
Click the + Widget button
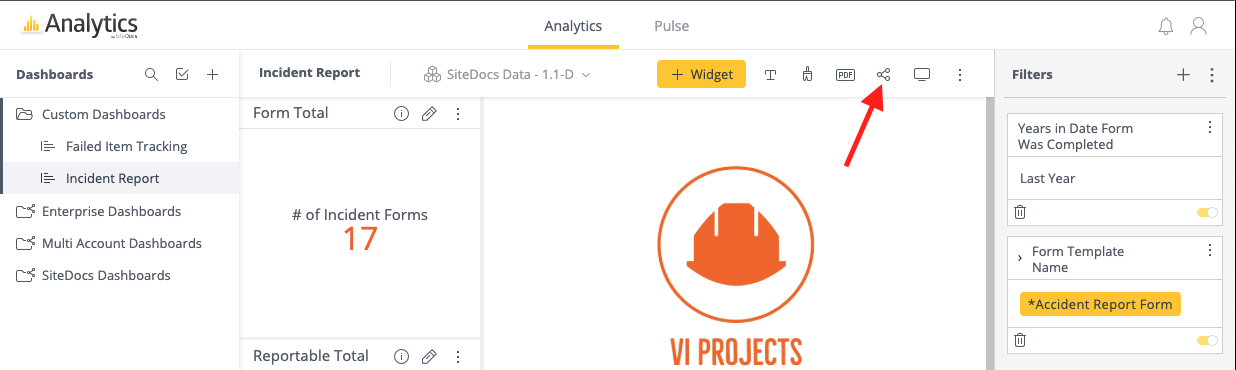701,74
